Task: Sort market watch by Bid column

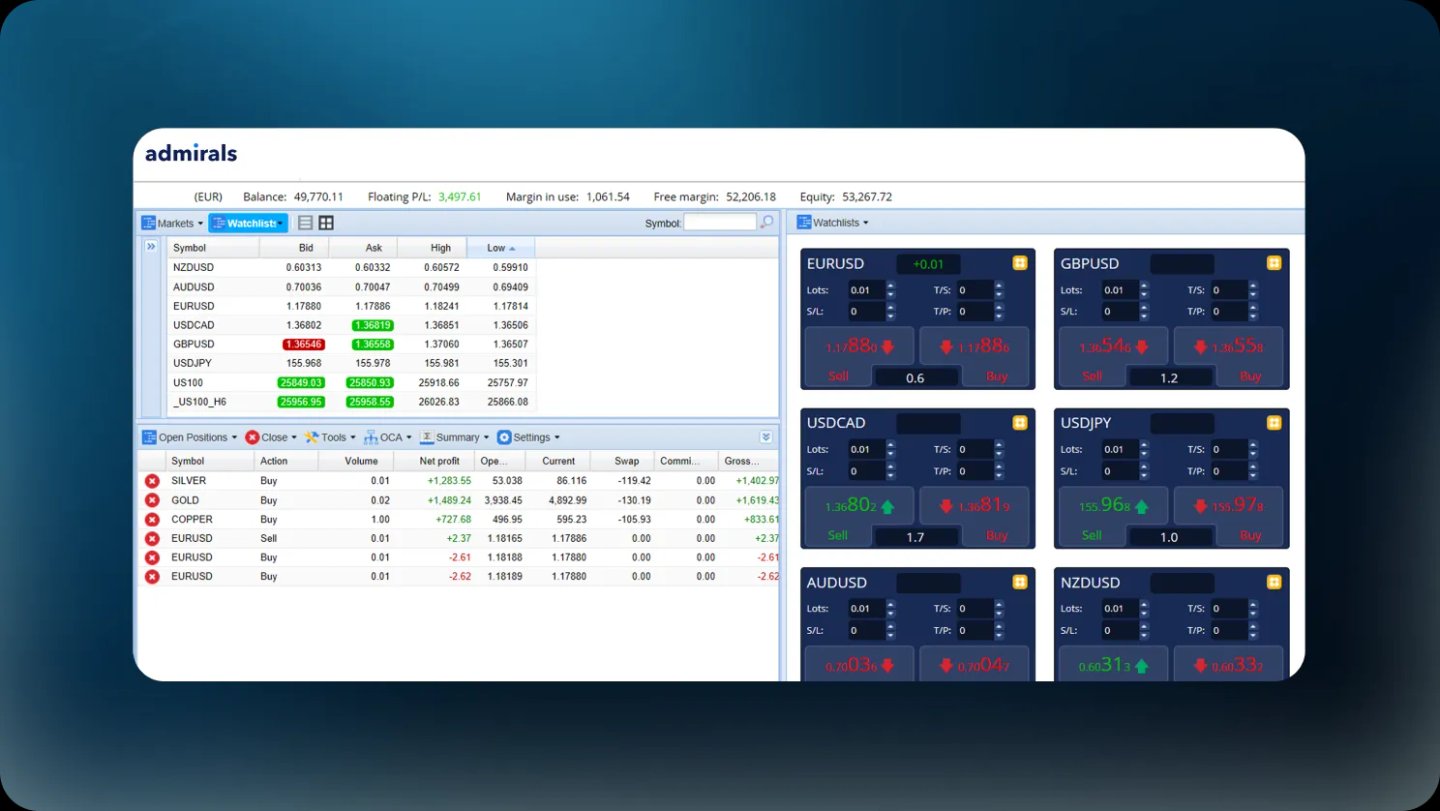Action: point(294,247)
